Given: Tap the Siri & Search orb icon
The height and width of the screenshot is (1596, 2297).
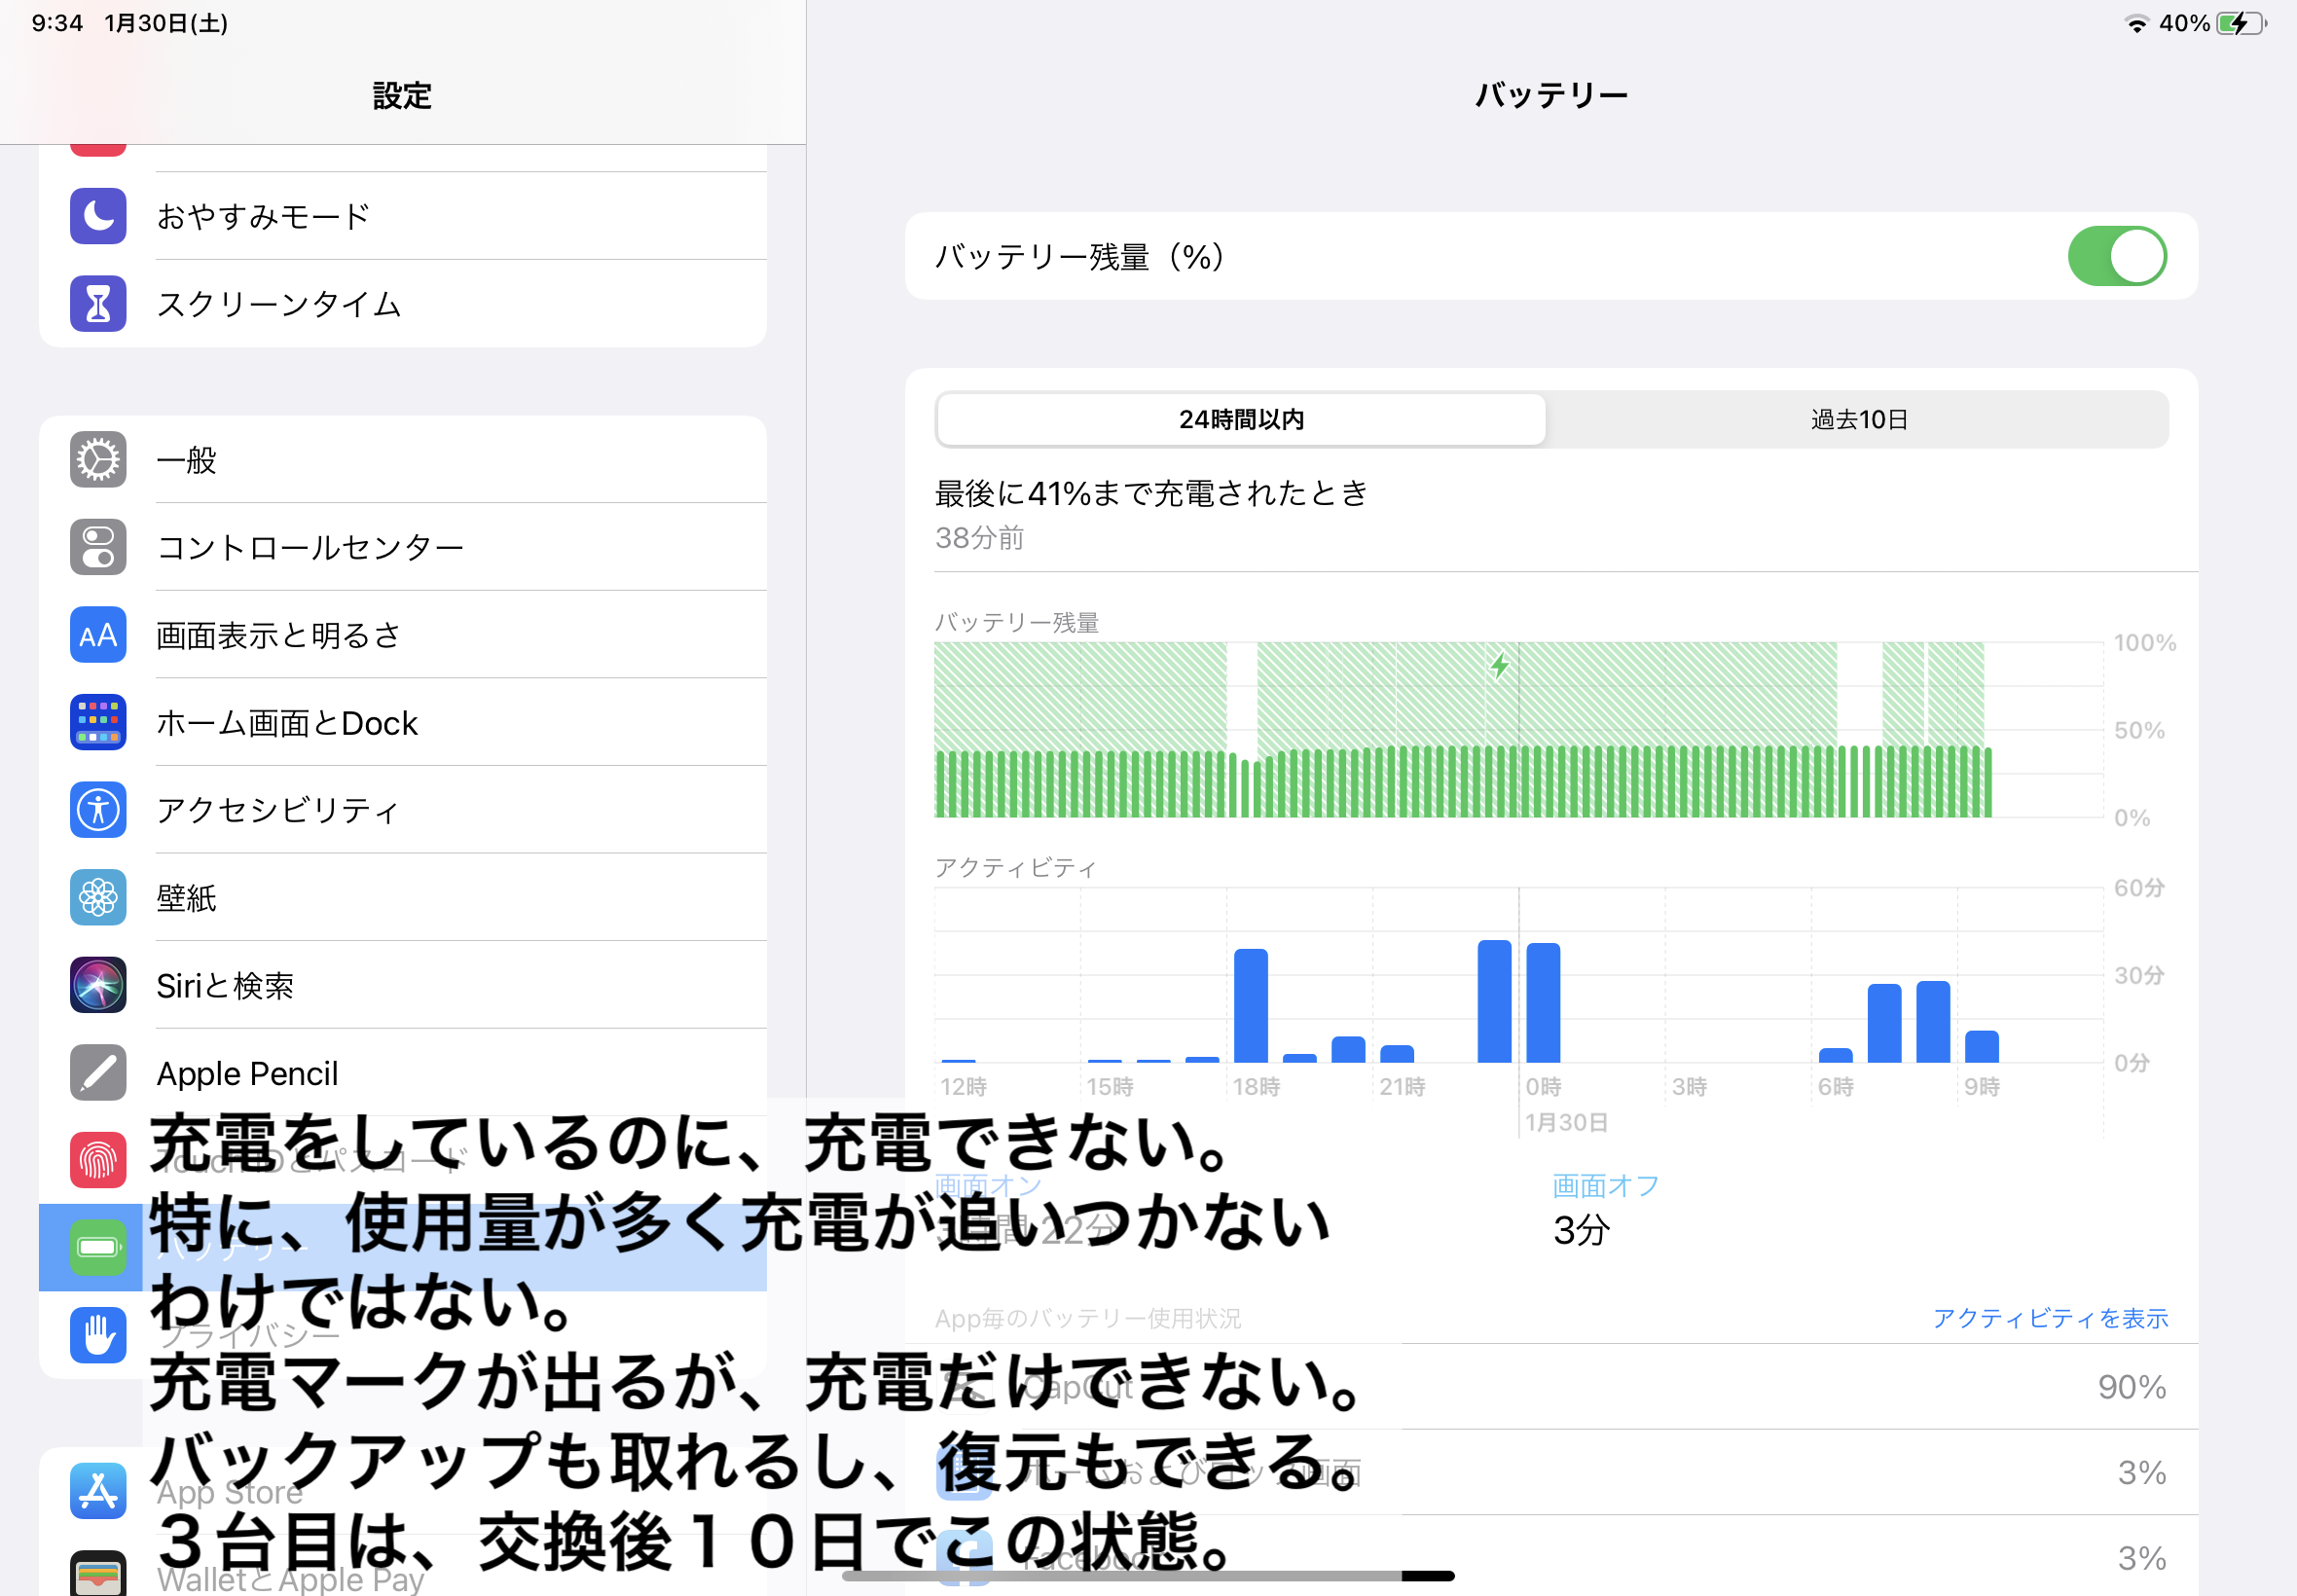Looking at the screenshot, I should [98, 985].
